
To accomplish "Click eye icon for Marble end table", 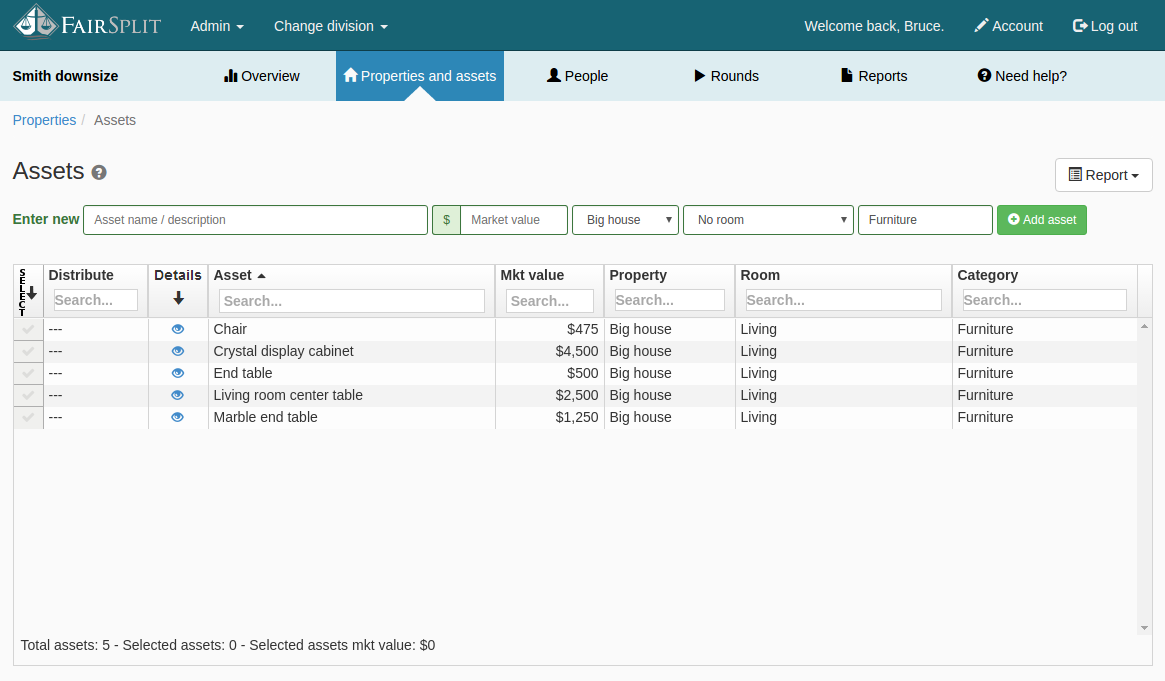I will click(x=178, y=417).
